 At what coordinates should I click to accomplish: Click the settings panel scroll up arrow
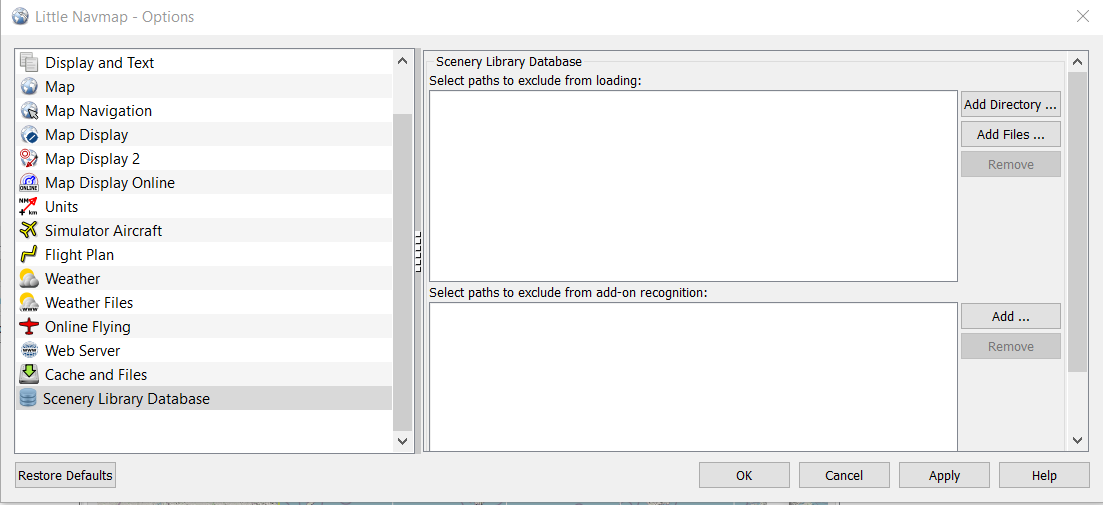point(1077,62)
